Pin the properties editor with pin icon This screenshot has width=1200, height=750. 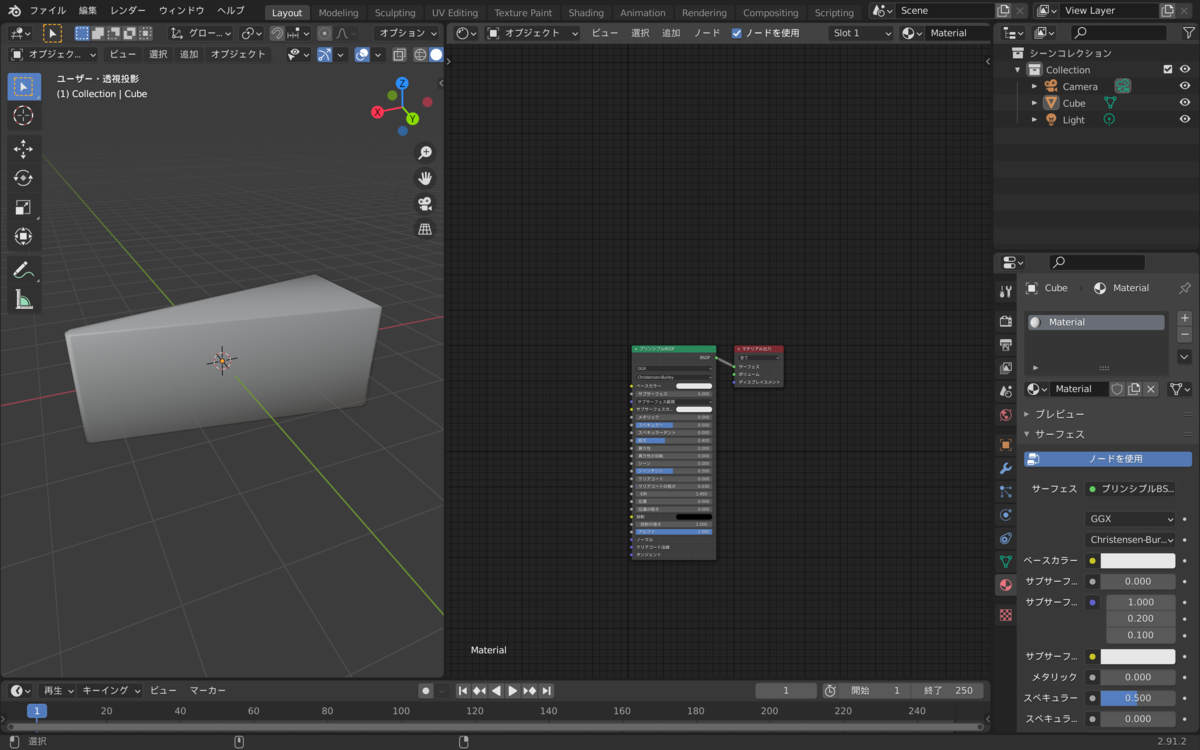tap(1185, 288)
